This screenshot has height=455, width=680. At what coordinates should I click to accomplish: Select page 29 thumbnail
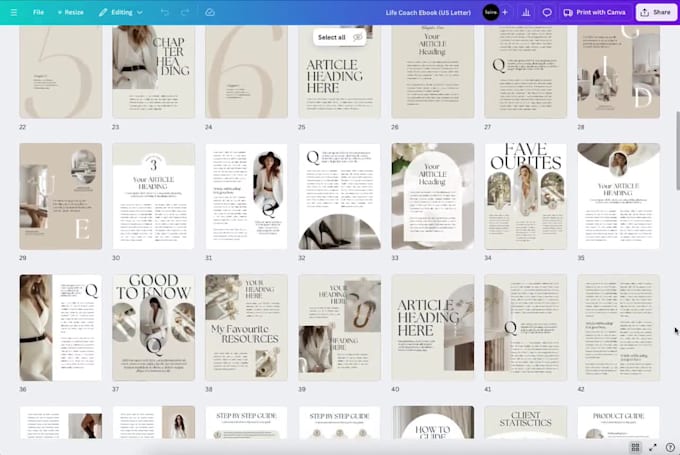(x=61, y=196)
